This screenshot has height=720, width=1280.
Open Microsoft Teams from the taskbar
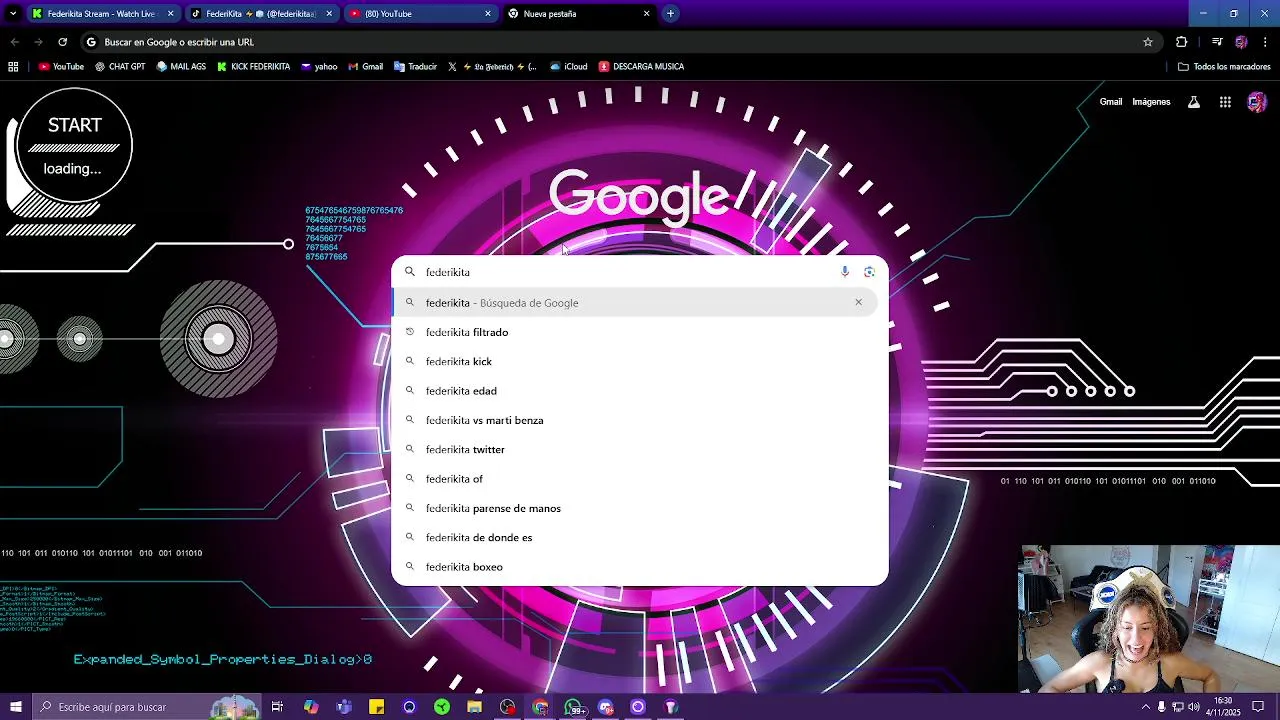click(344, 707)
